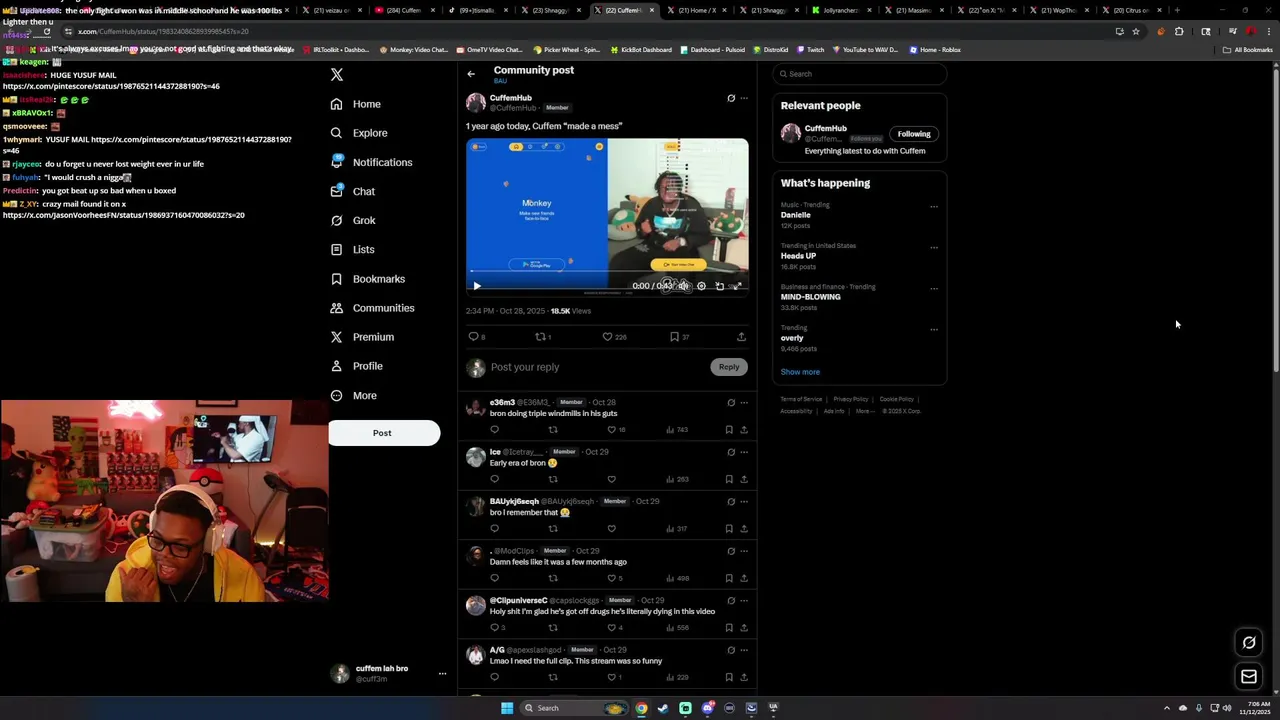Click the video progress bar
This screenshot has height=720, width=1280.
coord(607,272)
